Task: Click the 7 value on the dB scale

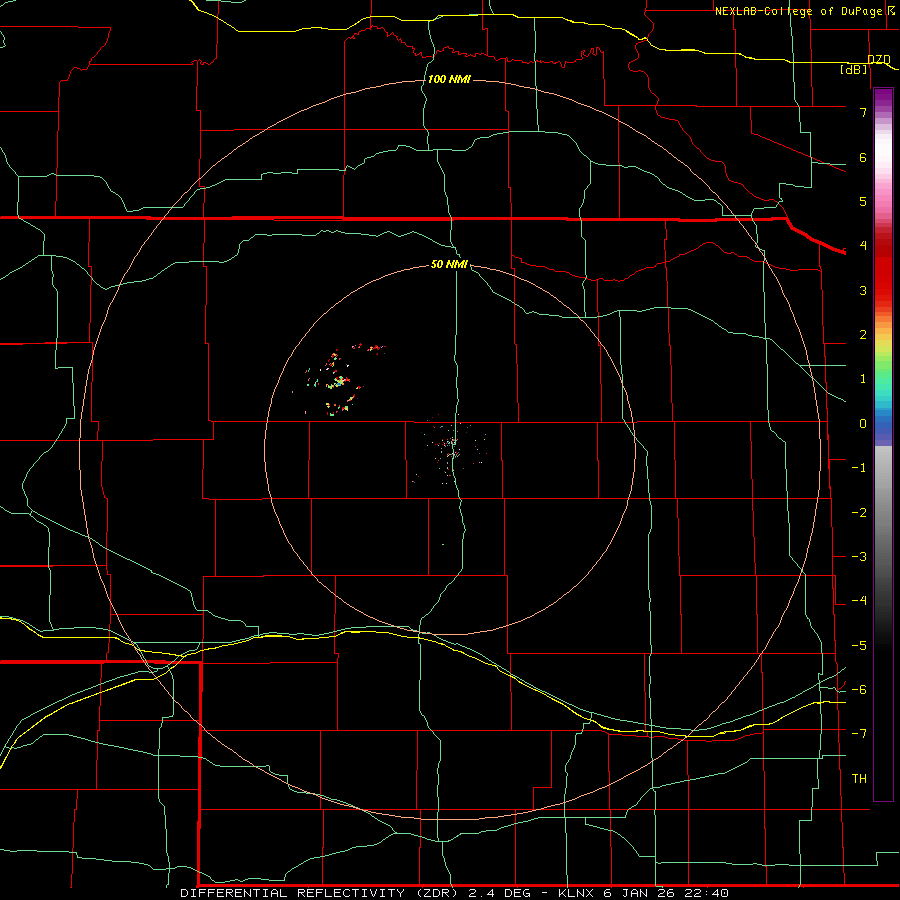Action: (x=863, y=112)
